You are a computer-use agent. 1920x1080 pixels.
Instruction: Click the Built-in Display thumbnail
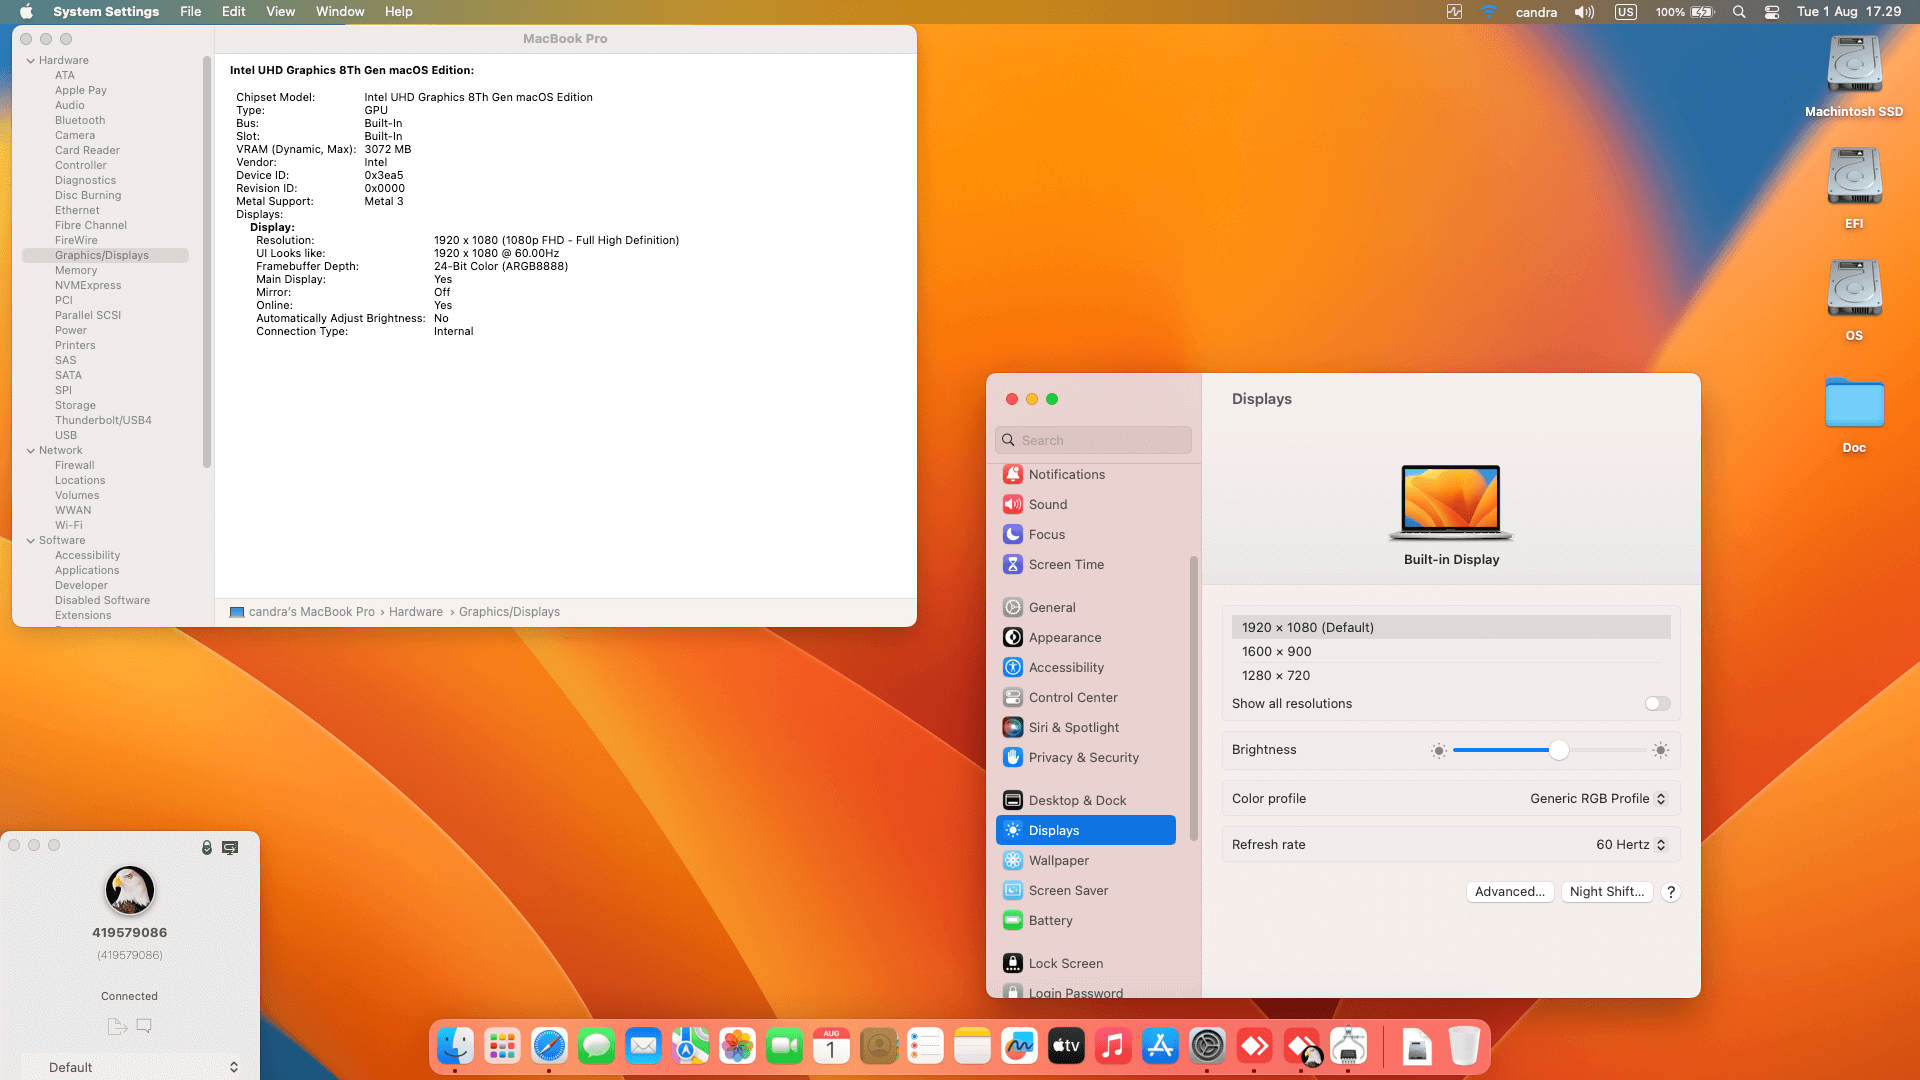click(x=1451, y=502)
